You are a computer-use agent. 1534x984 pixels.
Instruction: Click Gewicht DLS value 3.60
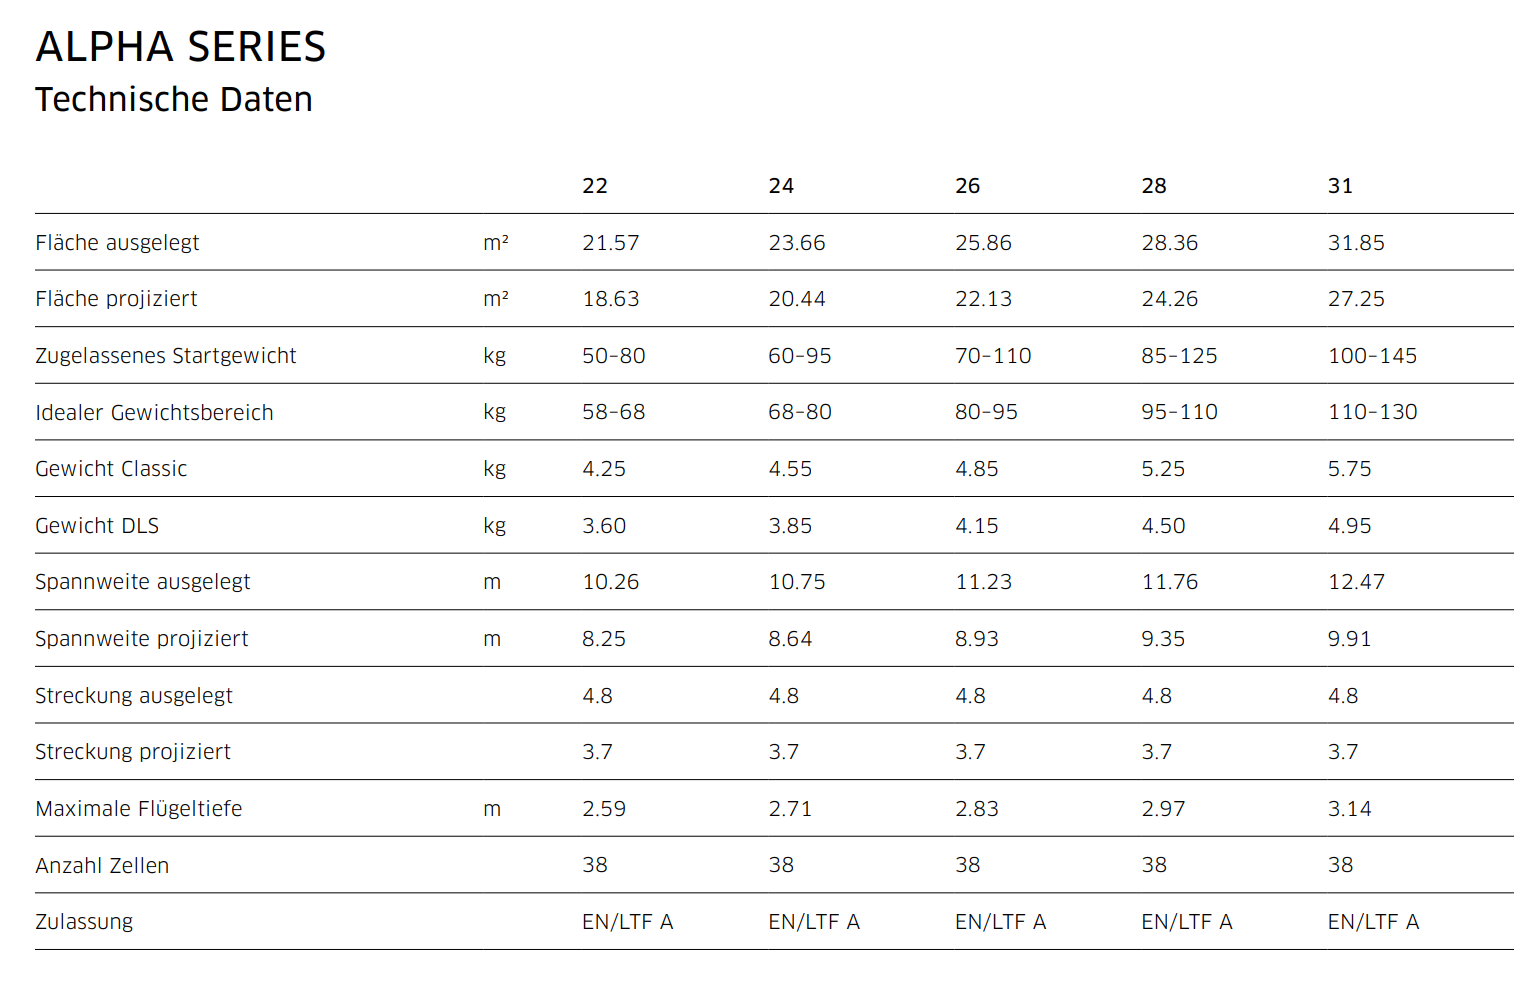pyautogui.click(x=604, y=526)
